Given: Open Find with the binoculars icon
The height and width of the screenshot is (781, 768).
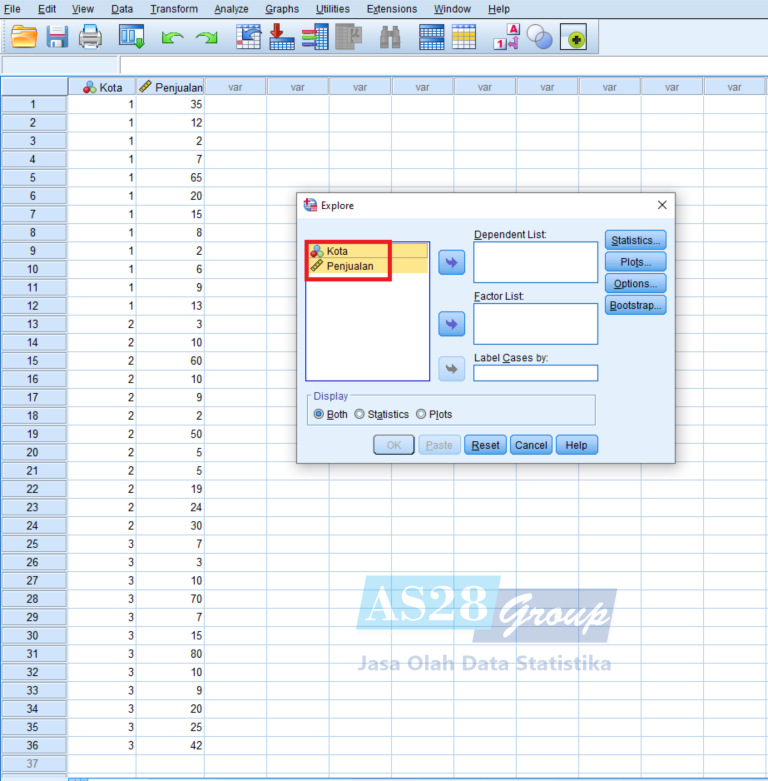Looking at the screenshot, I should point(390,38).
